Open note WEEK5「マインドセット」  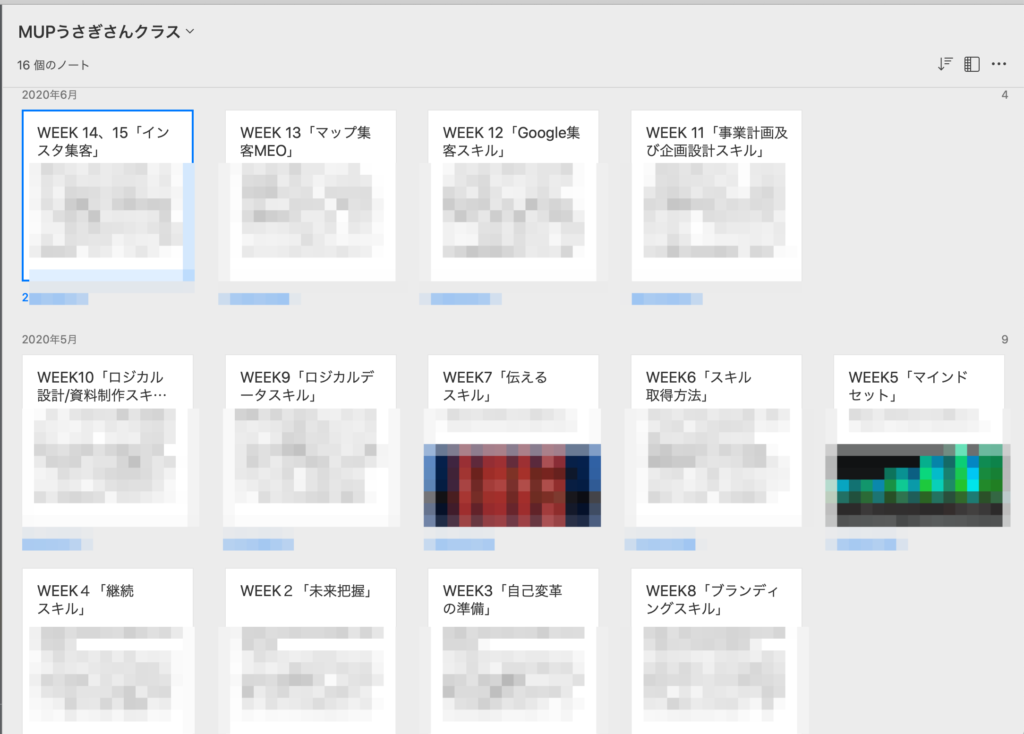point(919,441)
